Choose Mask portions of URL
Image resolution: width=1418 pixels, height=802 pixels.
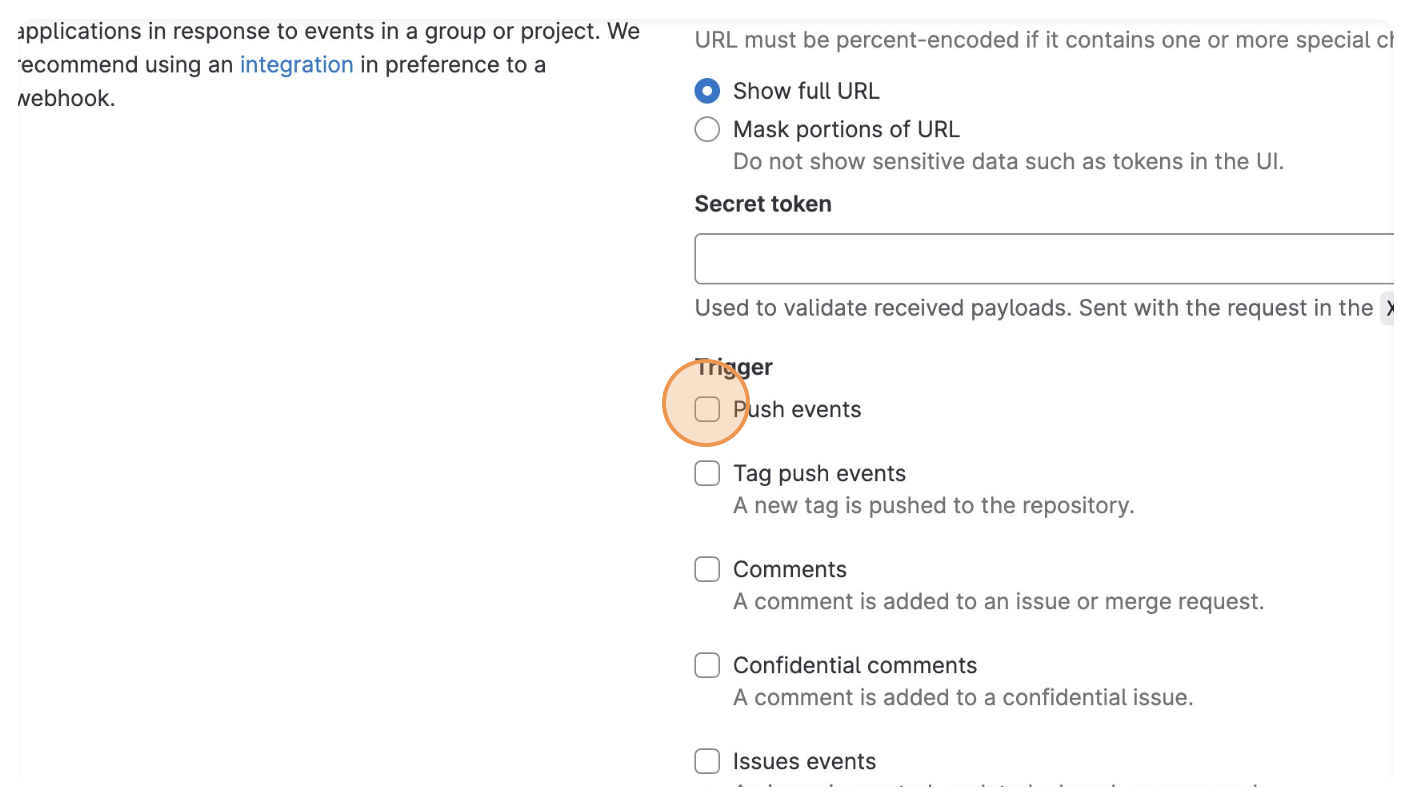(707, 129)
